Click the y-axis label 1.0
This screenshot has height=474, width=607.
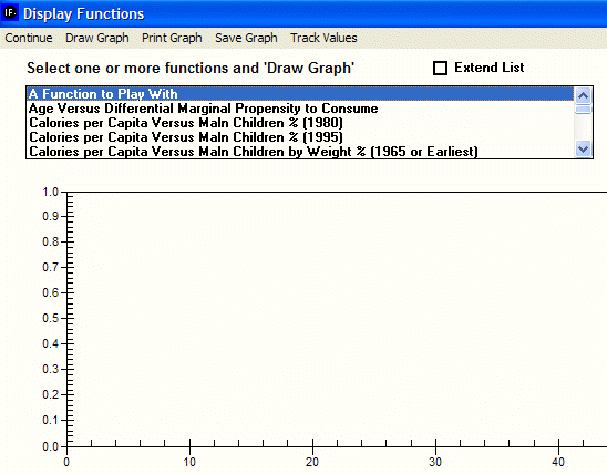(x=51, y=191)
